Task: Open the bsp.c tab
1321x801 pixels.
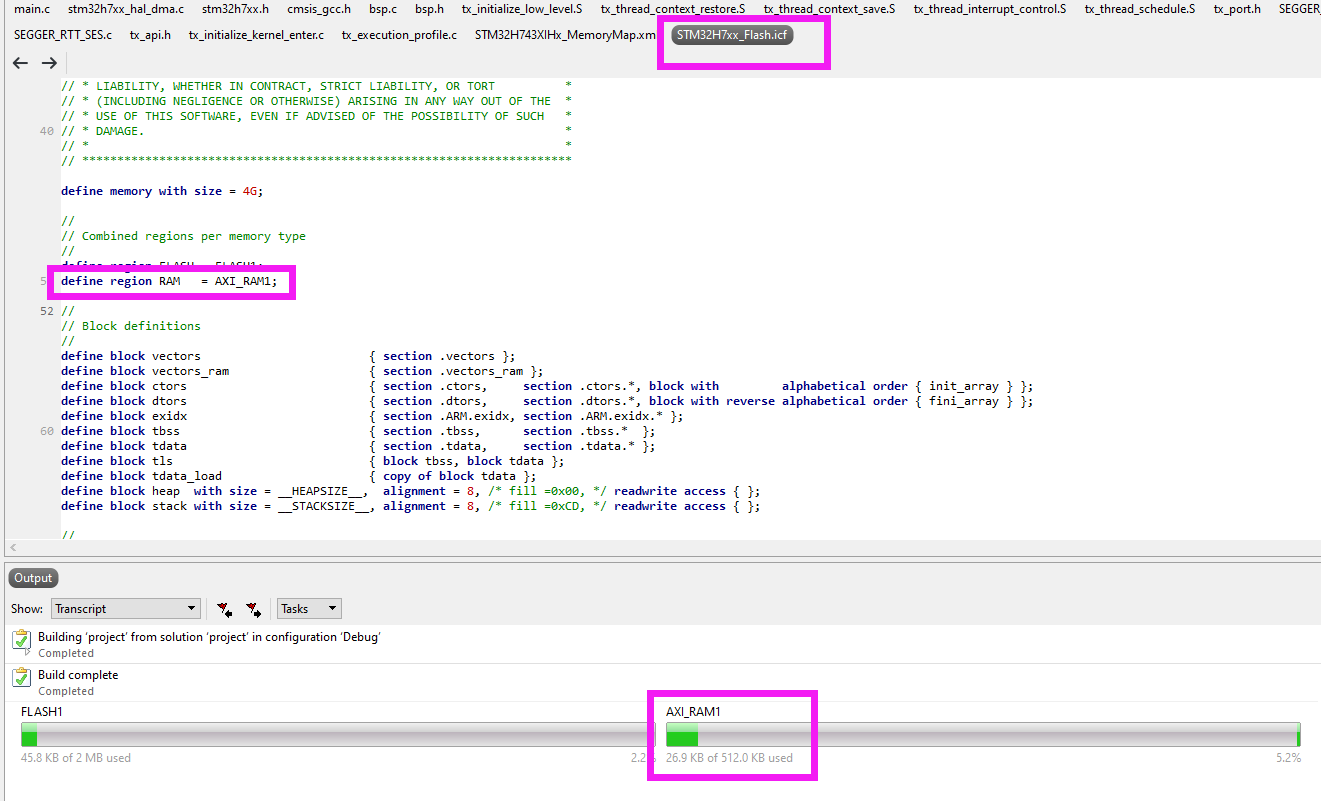Action: [x=383, y=9]
